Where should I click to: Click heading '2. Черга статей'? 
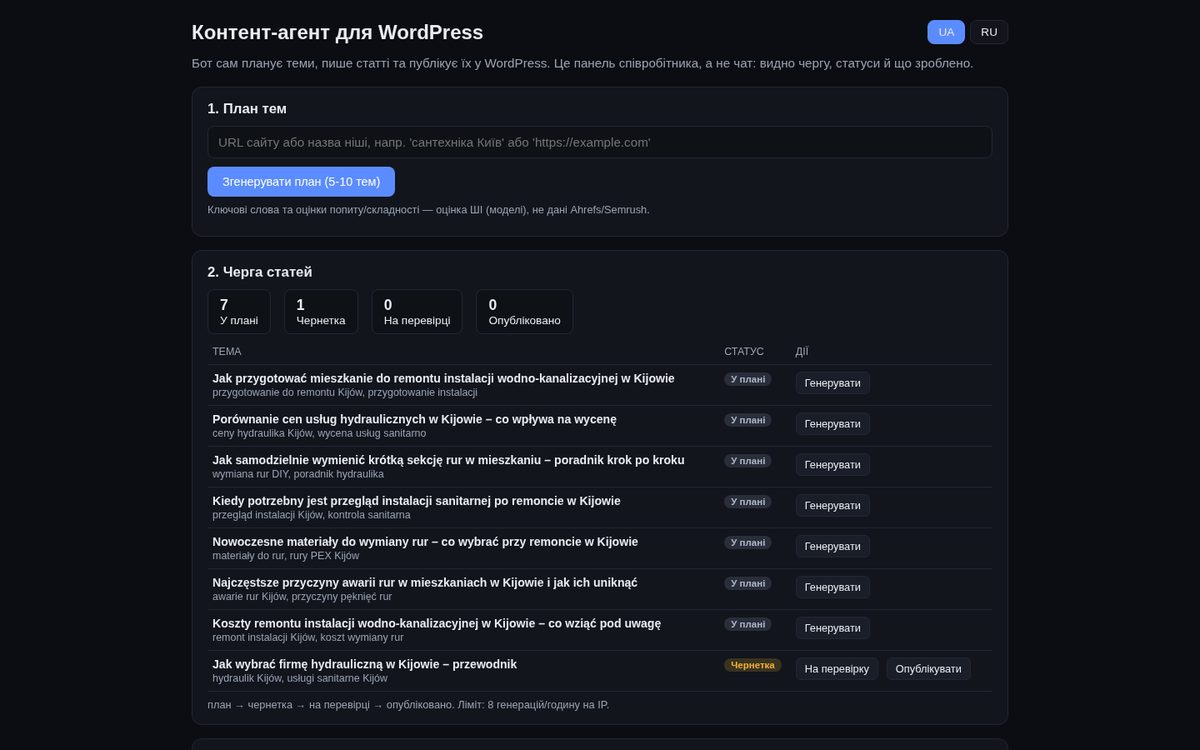point(260,272)
